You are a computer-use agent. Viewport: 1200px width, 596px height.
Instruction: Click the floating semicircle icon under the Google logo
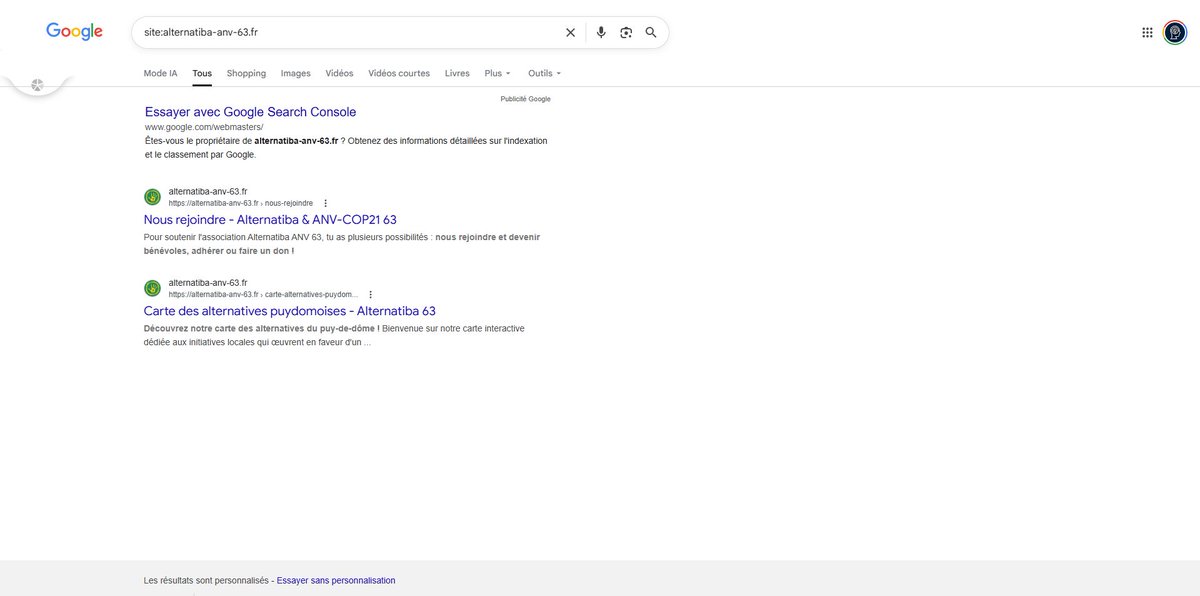coord(37,86)
